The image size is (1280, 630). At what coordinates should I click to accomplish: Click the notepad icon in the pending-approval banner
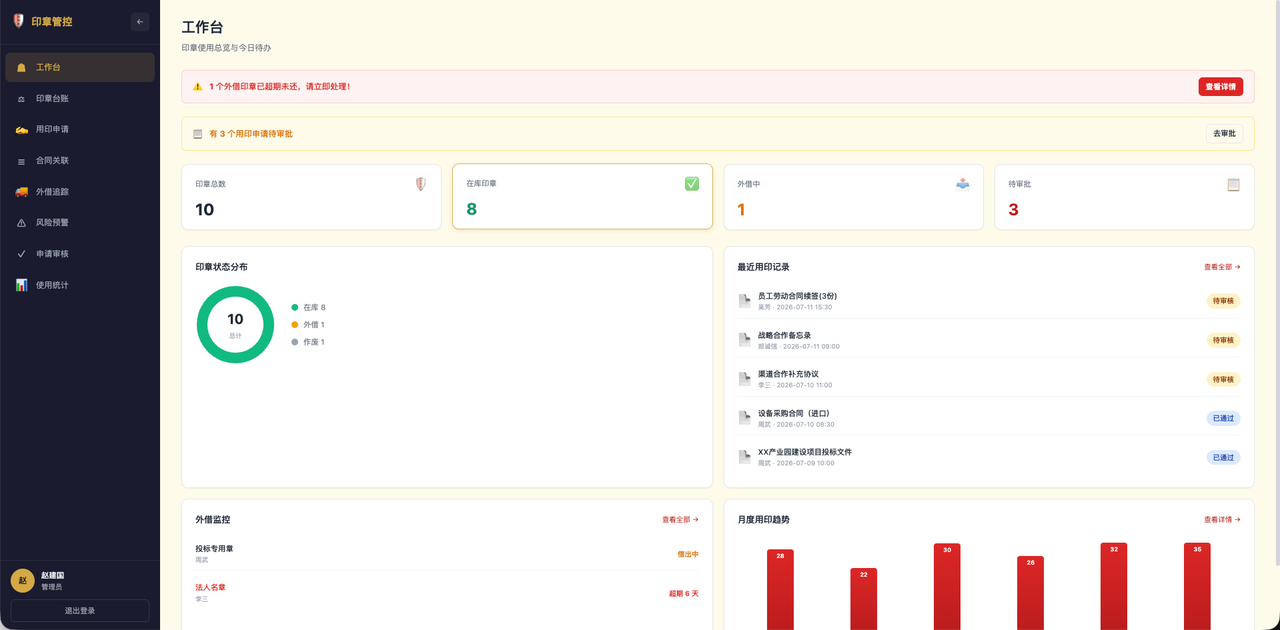click(197, 133)
